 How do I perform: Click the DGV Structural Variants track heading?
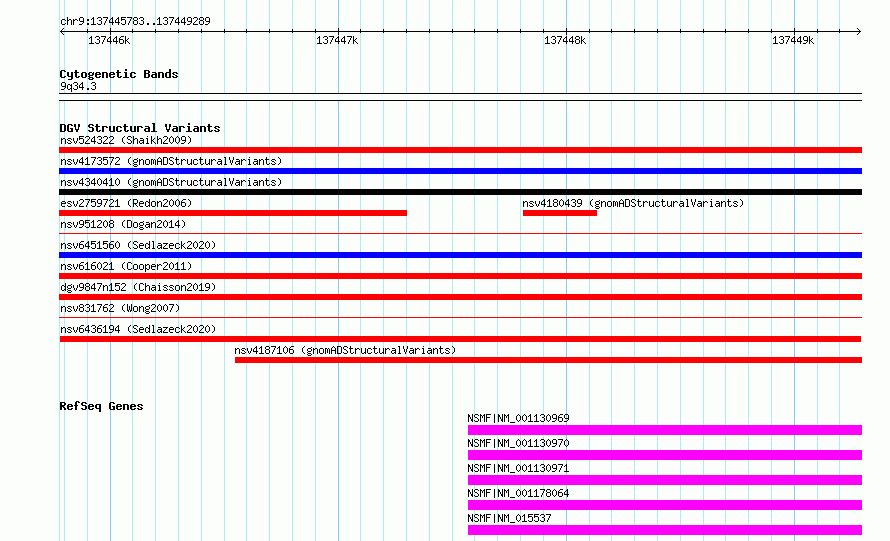(140, 128)
